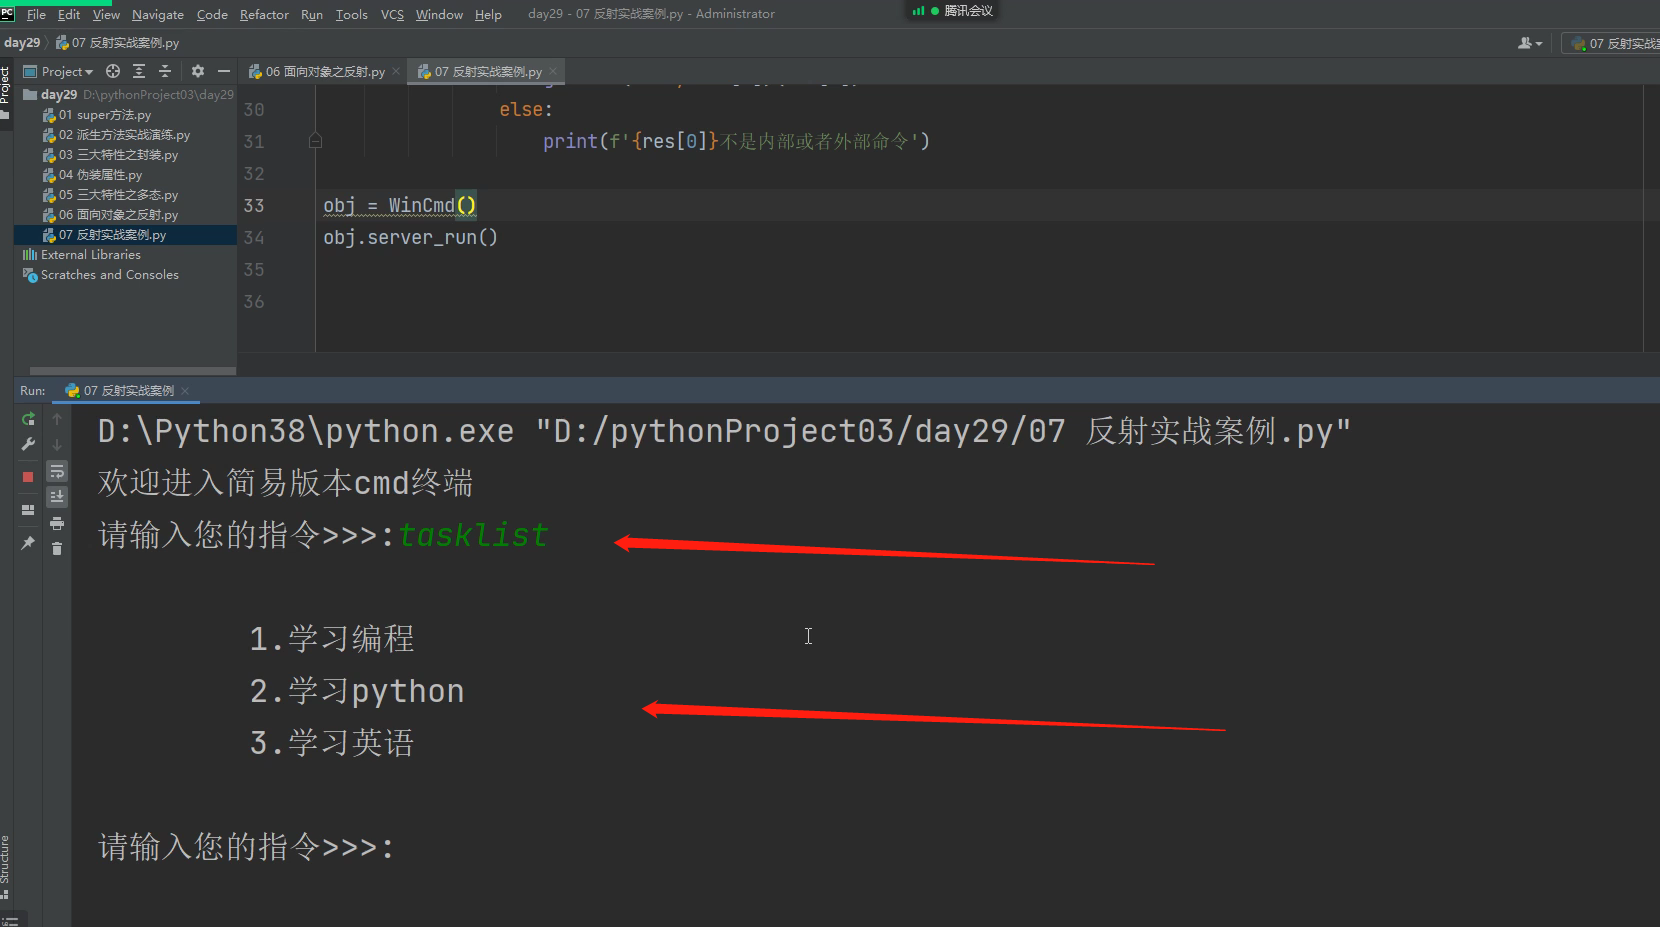The image size is (1660, 927).
Task: Click the down arrow in Run console gutter
Action: (x=57, y=444)
